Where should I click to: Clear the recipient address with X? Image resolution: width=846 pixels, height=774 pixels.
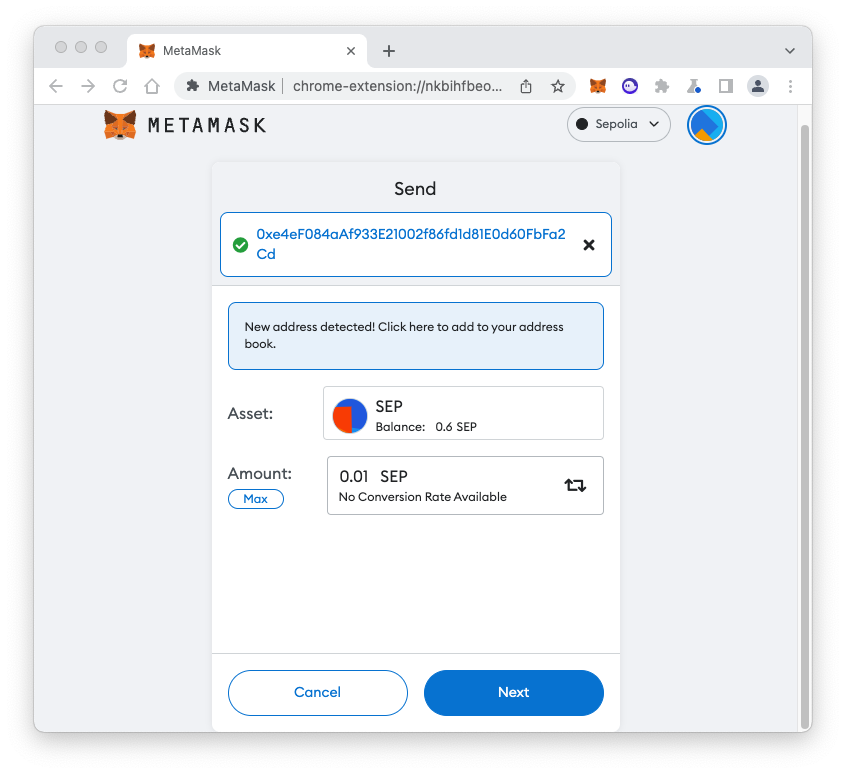pyautogui.click(x=589, y=244)
